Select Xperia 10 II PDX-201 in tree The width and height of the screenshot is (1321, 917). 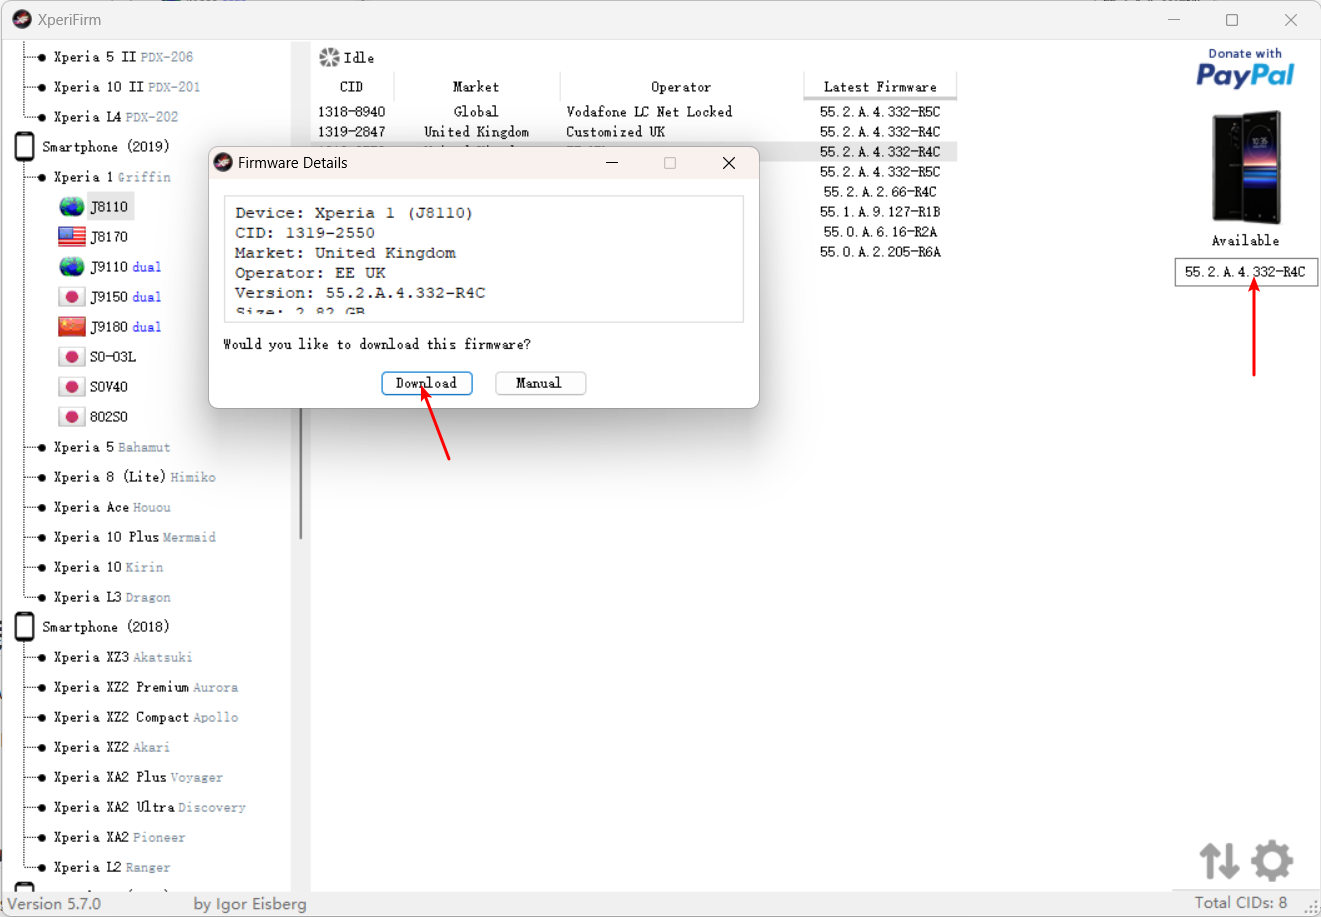127,87
